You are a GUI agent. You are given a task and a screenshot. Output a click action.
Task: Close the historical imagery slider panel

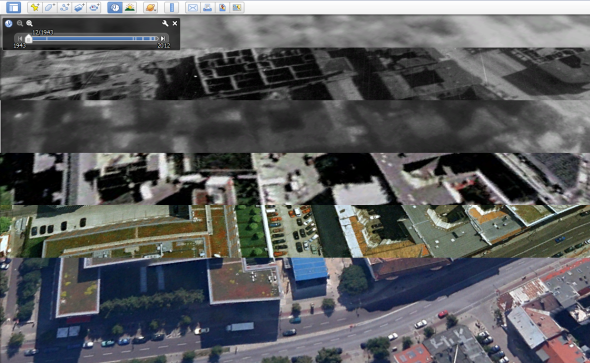tap(175, 23)
